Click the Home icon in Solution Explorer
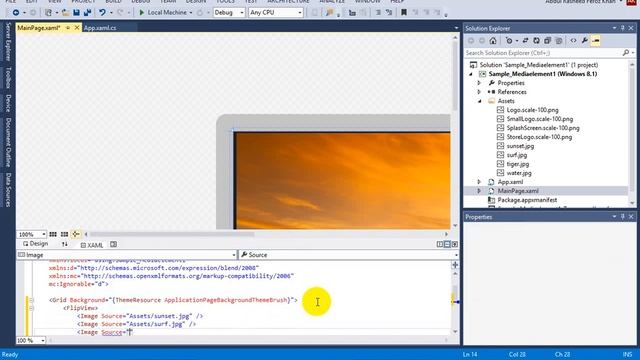 [493, 40]
